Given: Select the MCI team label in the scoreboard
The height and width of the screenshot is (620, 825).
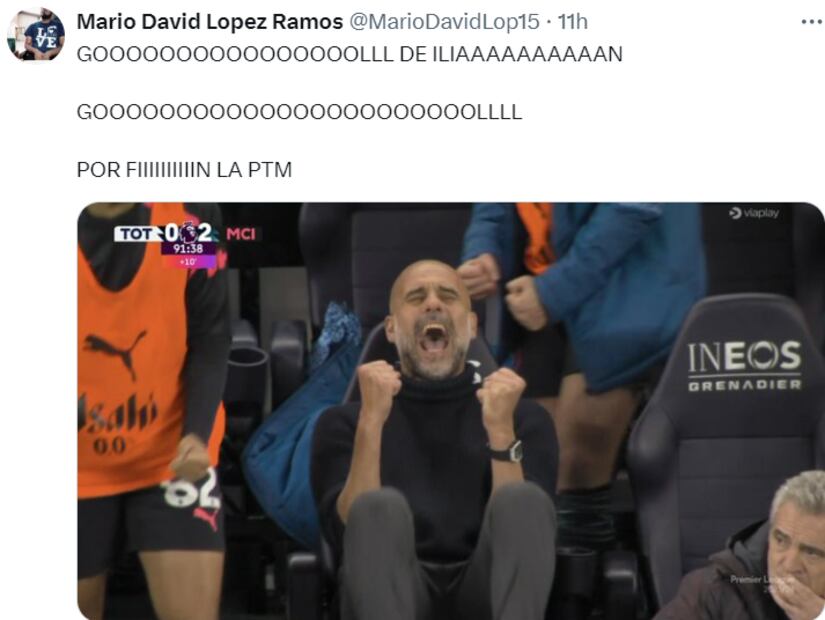Looking at the screenshot, I should [241, 234].
